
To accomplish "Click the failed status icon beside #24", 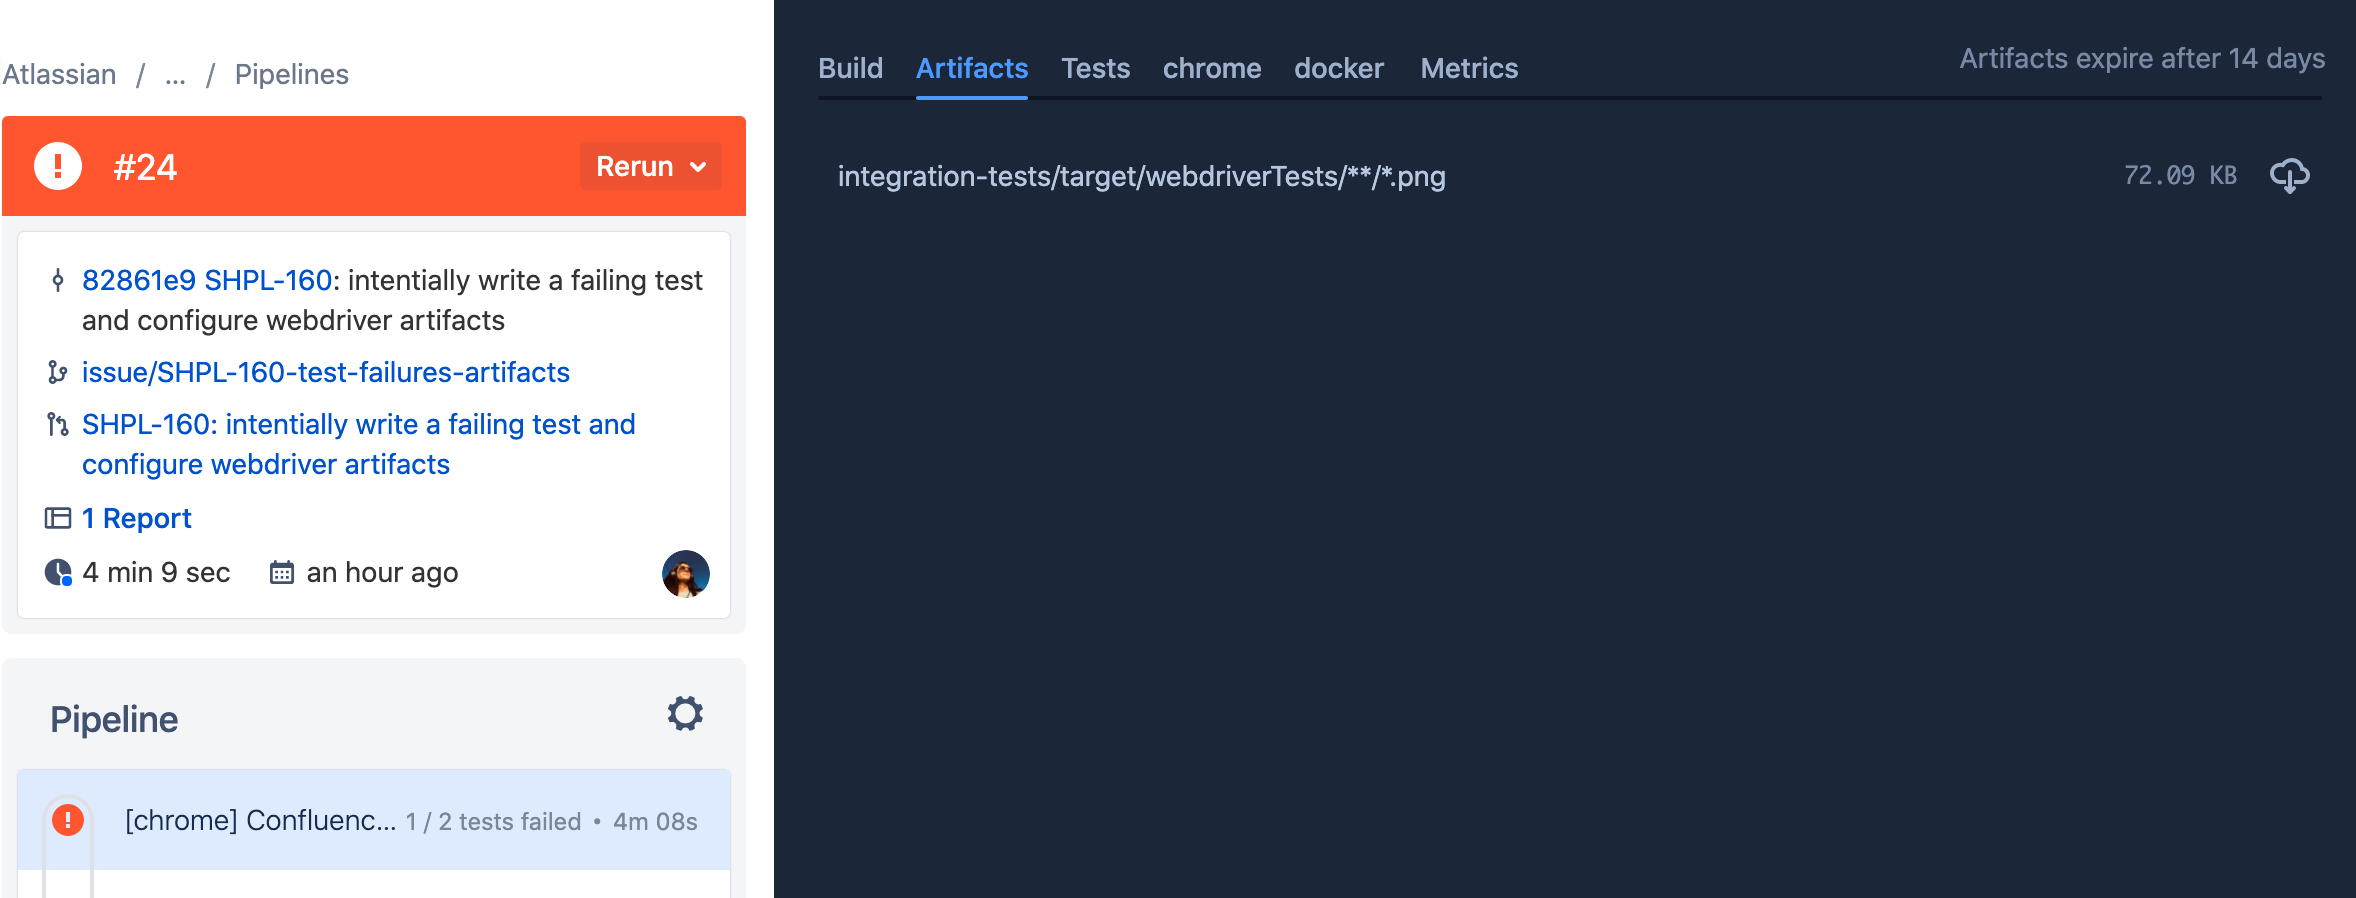I will point(58,166).
